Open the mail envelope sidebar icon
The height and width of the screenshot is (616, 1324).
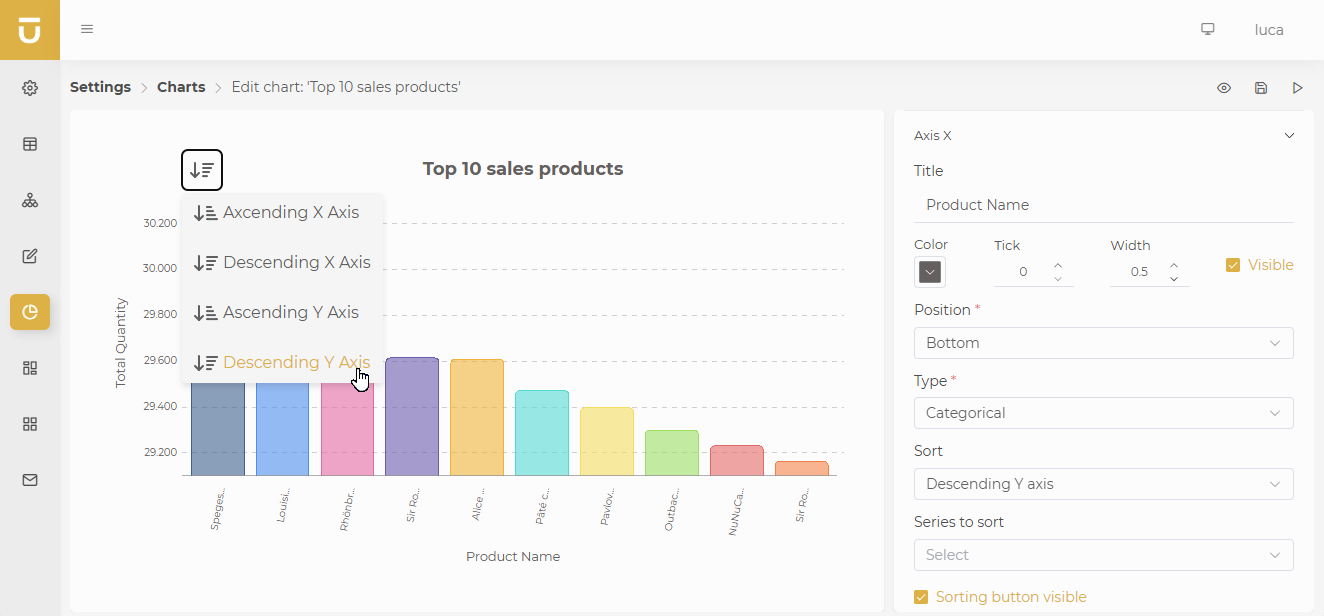[x=30, y=480]
